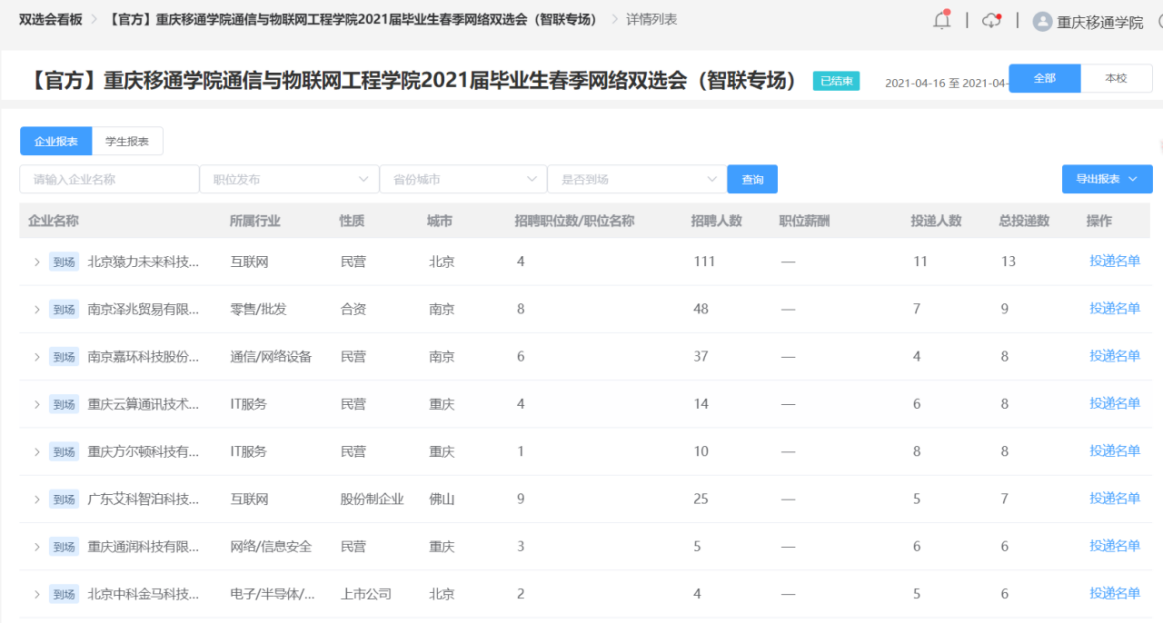The image size is (1163, 623).
Task: Open the 是否到场 dropdown
Action: (637, 180)
